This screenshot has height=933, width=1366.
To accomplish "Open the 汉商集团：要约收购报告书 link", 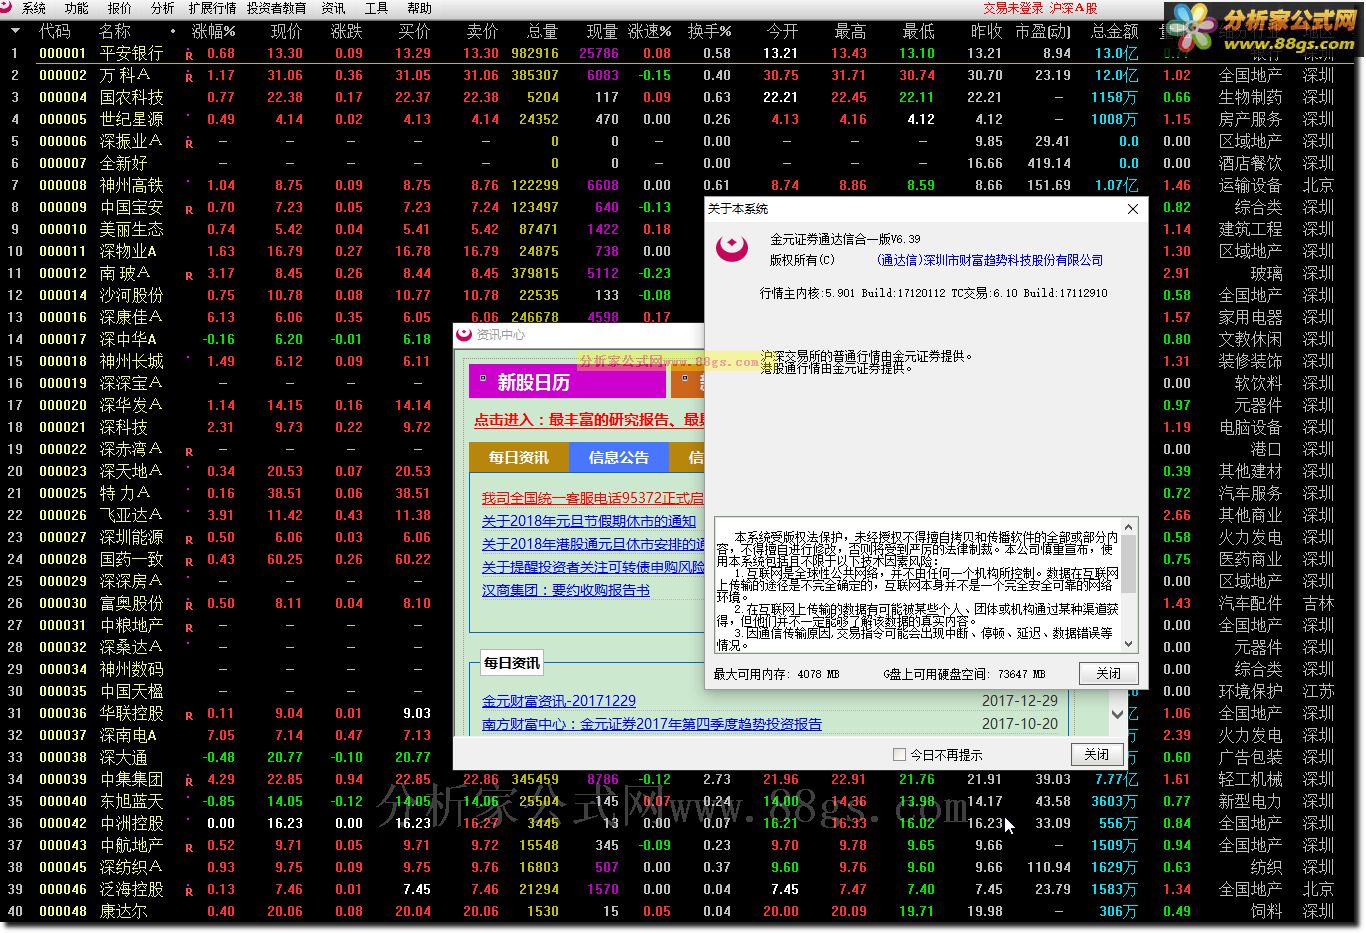I will (566, 590).
